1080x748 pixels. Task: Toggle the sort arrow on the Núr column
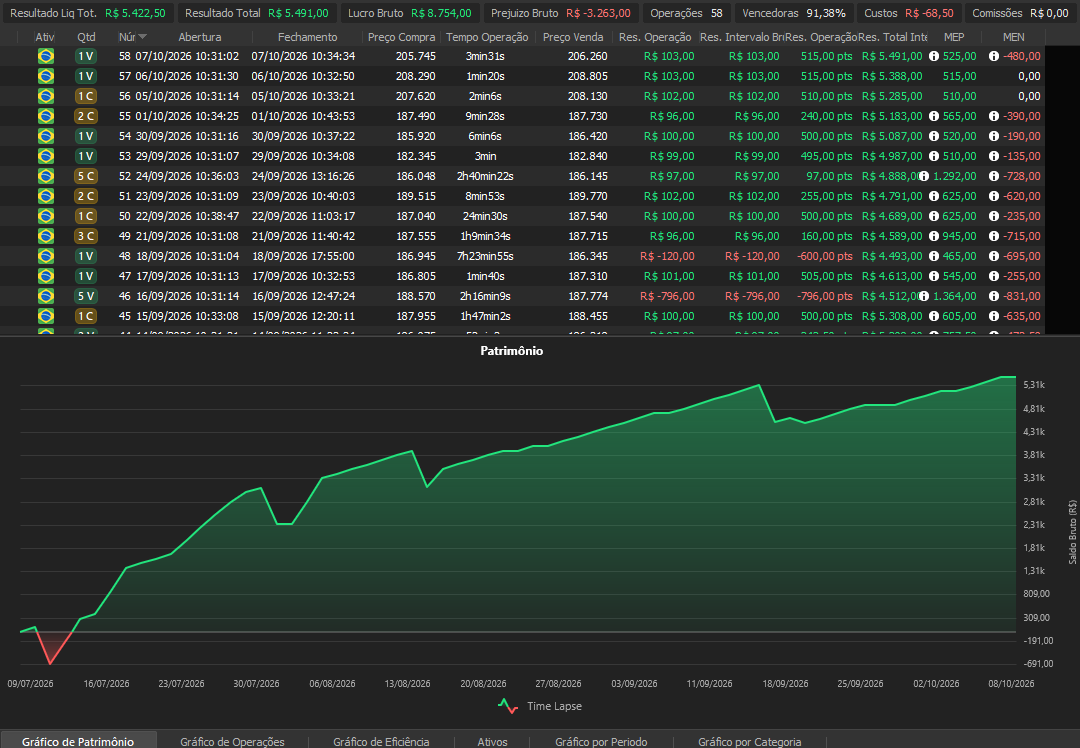click(143, 37)
